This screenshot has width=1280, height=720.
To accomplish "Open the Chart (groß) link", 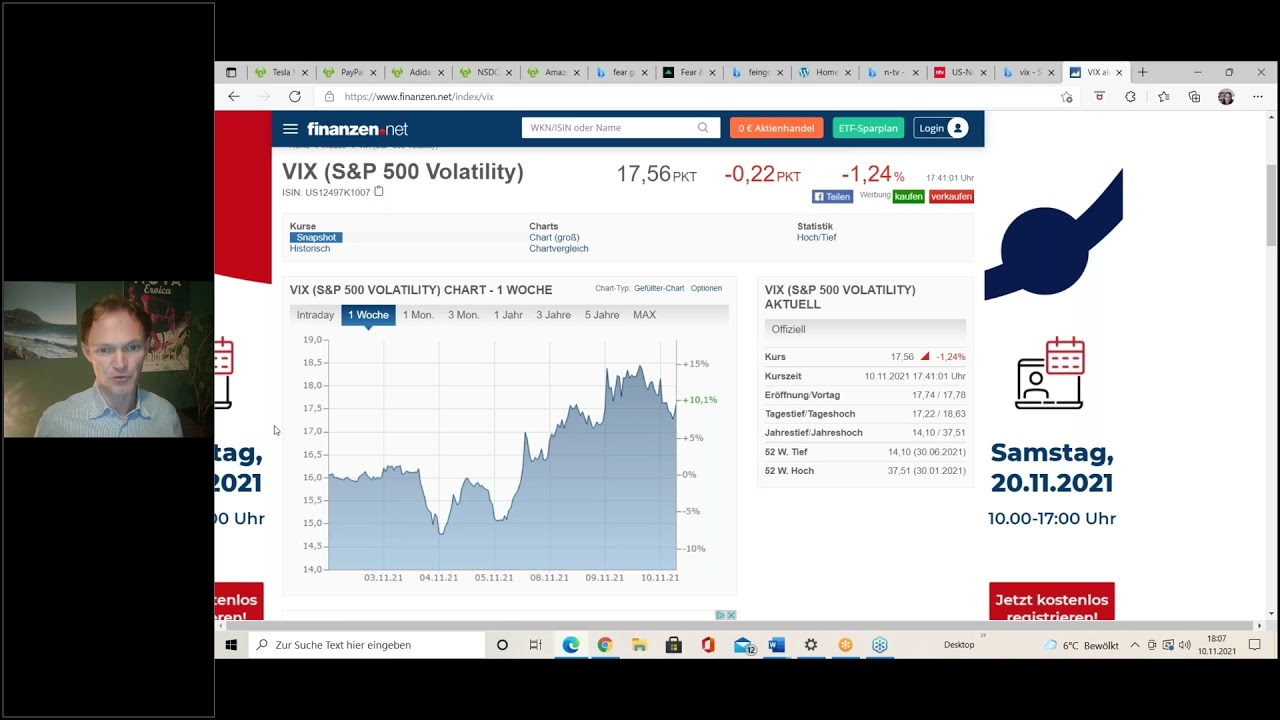I will (x=554, y=237).
